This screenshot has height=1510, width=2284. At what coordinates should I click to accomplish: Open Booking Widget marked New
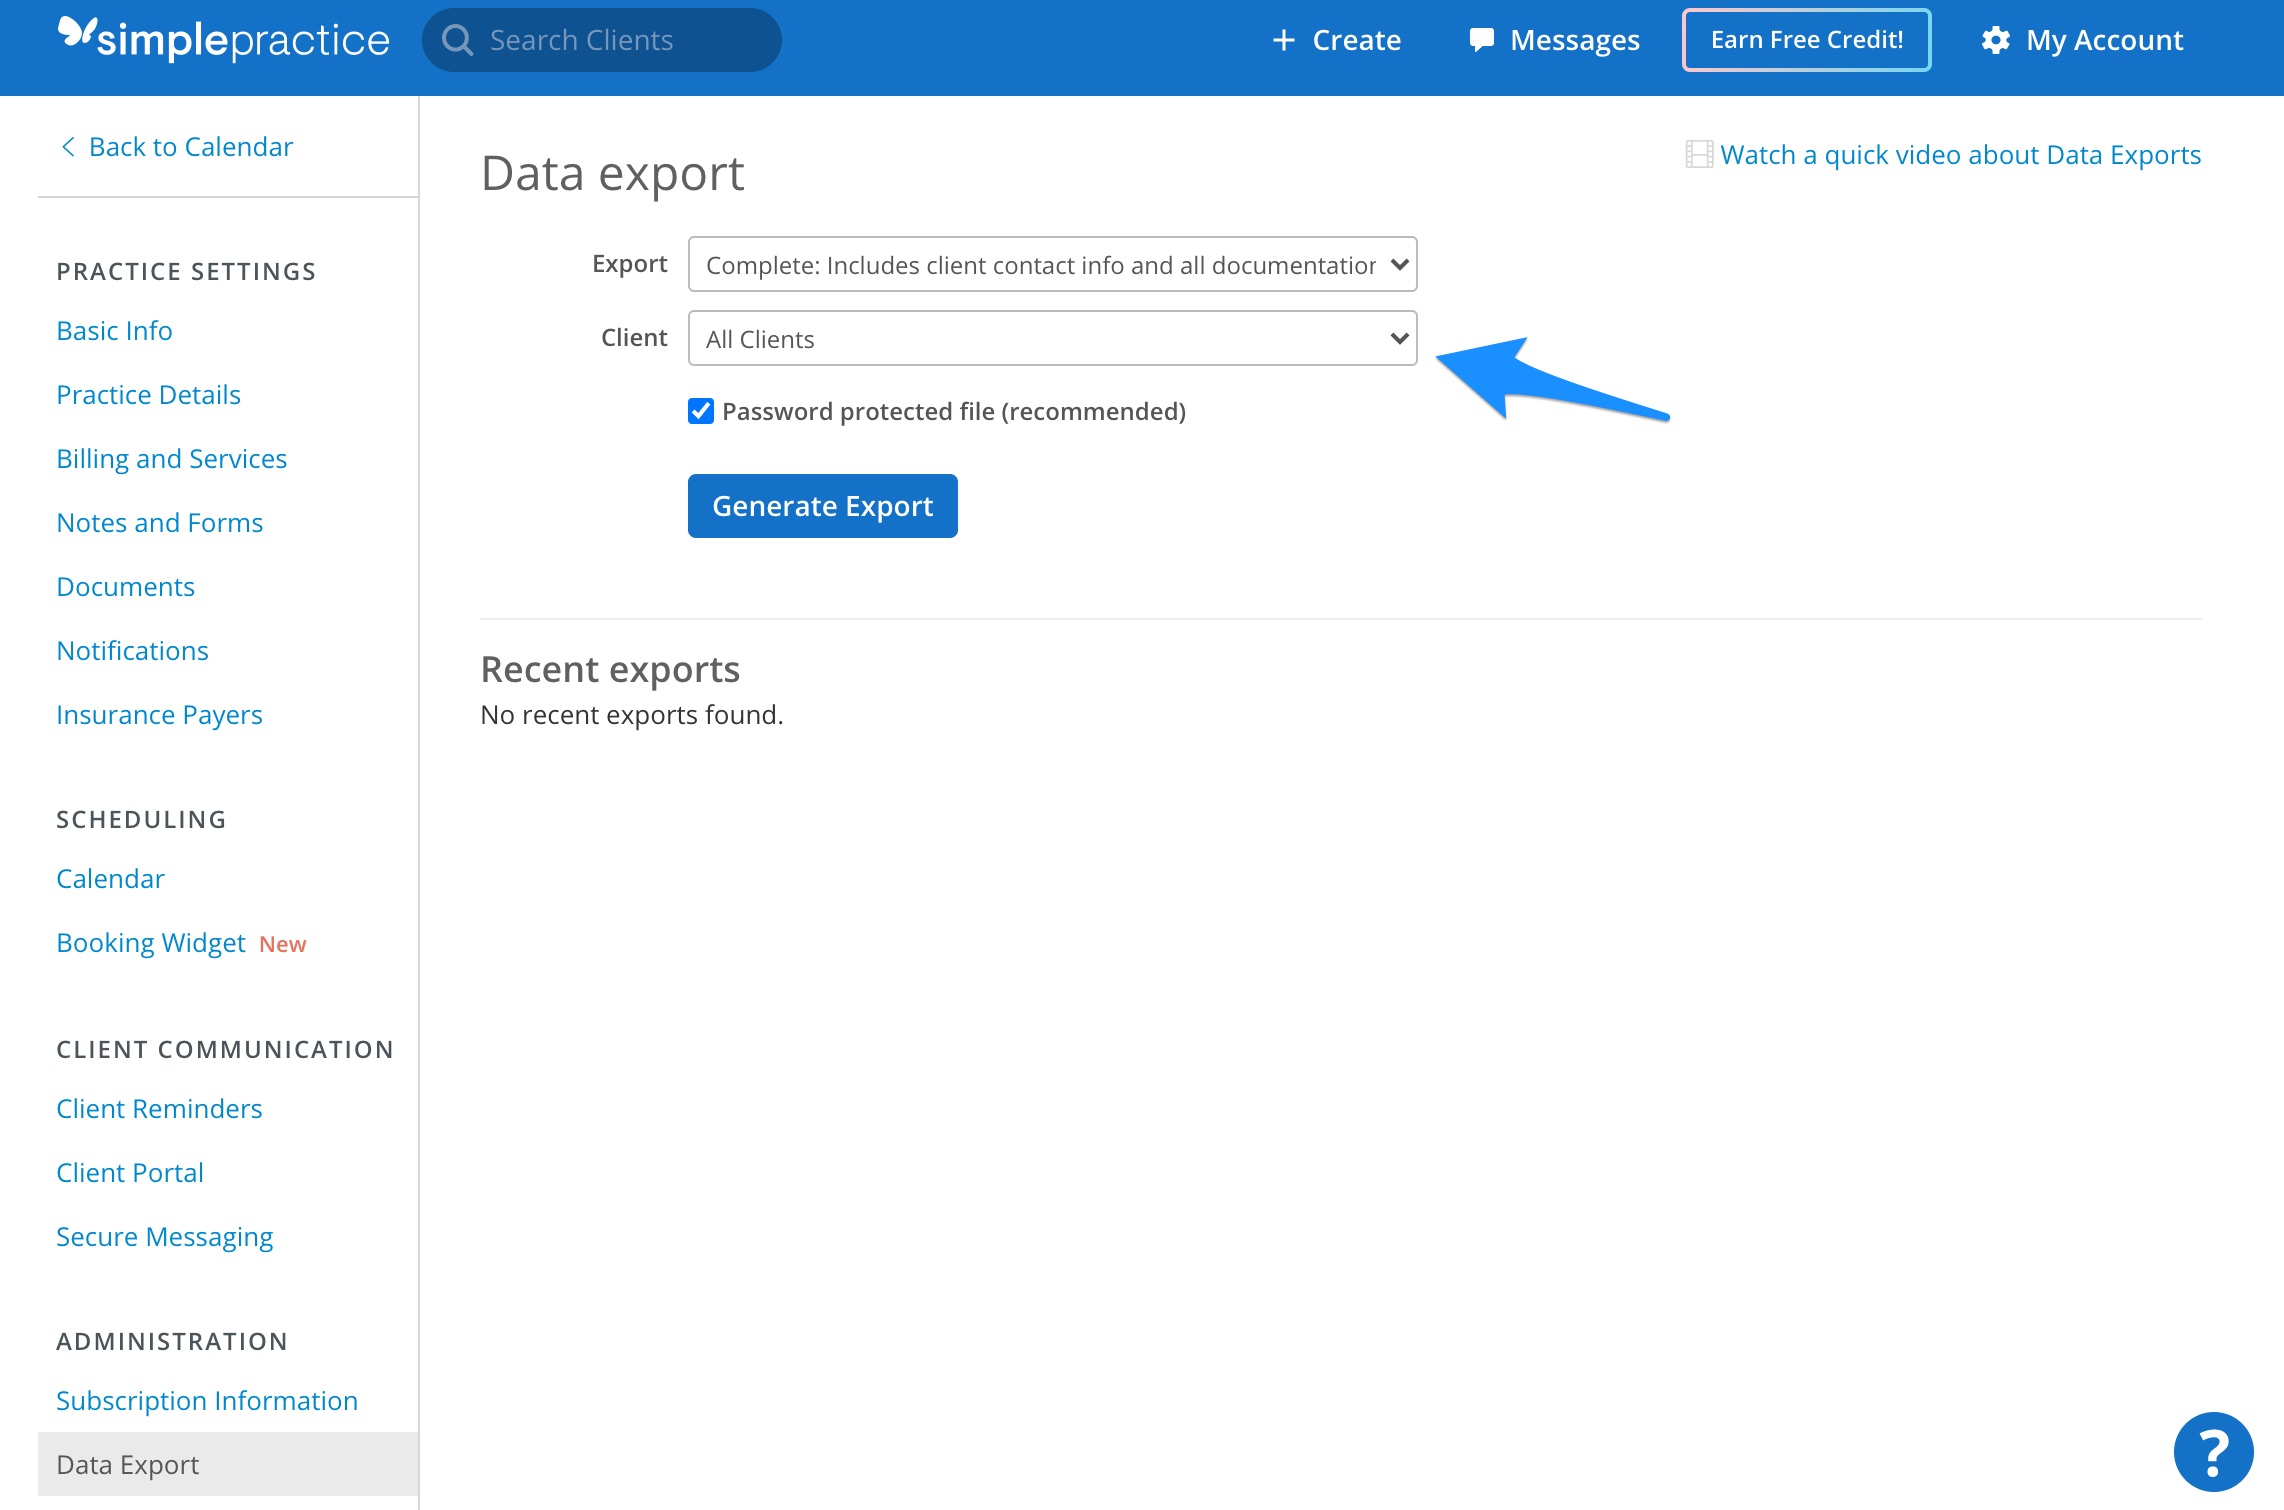point(151,942)
